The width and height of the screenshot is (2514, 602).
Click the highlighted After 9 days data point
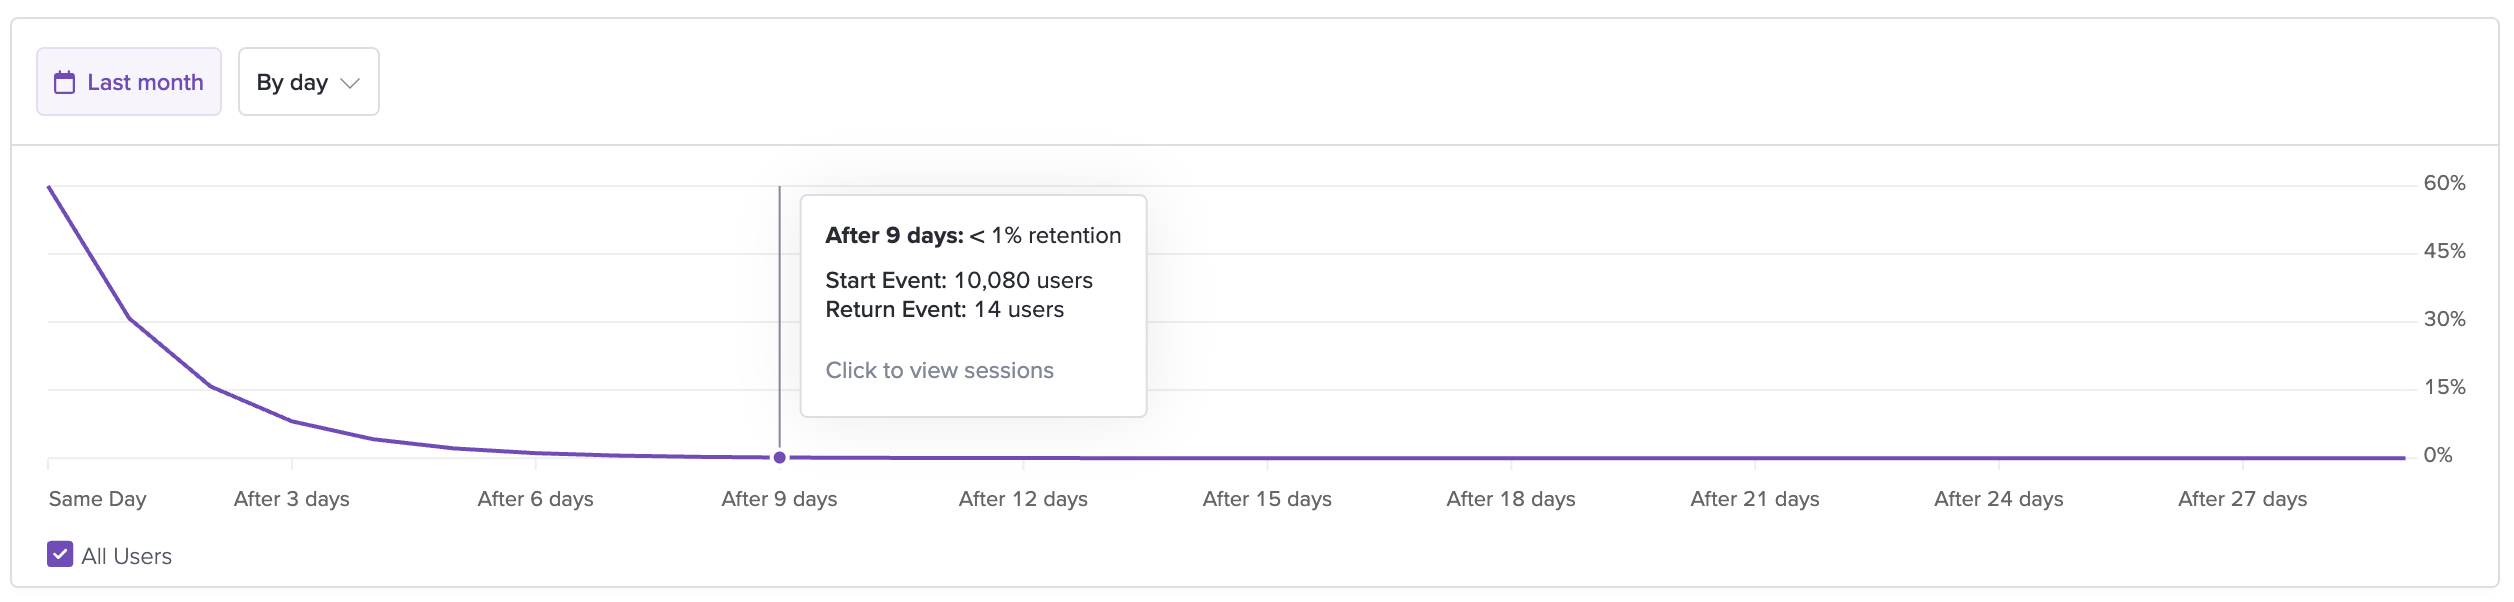click(780, 458)
